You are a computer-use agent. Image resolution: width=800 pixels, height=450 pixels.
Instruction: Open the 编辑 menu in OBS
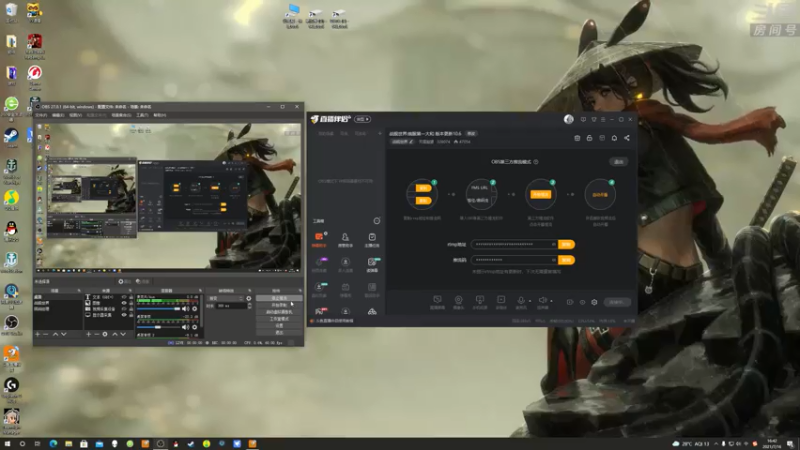tap(58, 115)
